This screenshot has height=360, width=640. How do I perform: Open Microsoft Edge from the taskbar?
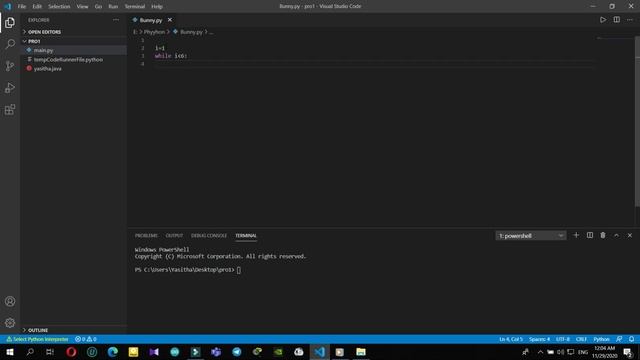pos(113,352)
